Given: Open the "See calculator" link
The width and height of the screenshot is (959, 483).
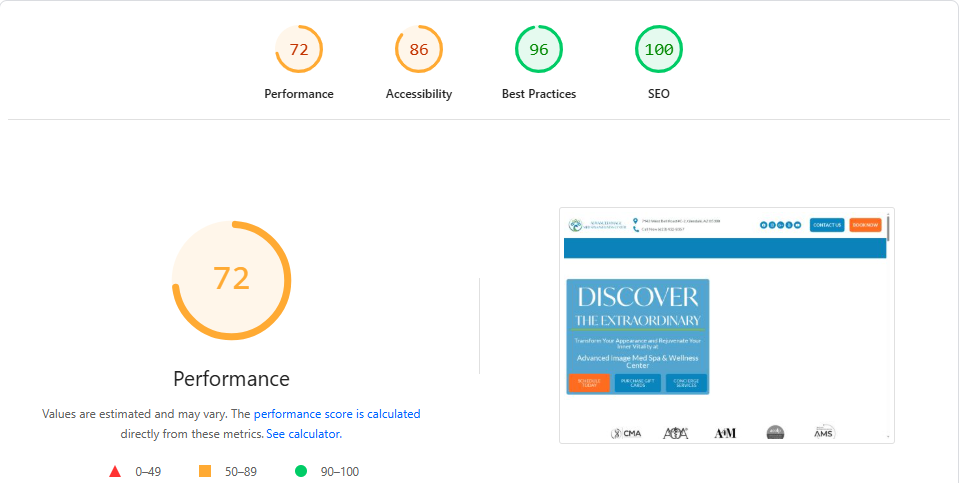Looking at the screenshot, I should pos(303,434).
